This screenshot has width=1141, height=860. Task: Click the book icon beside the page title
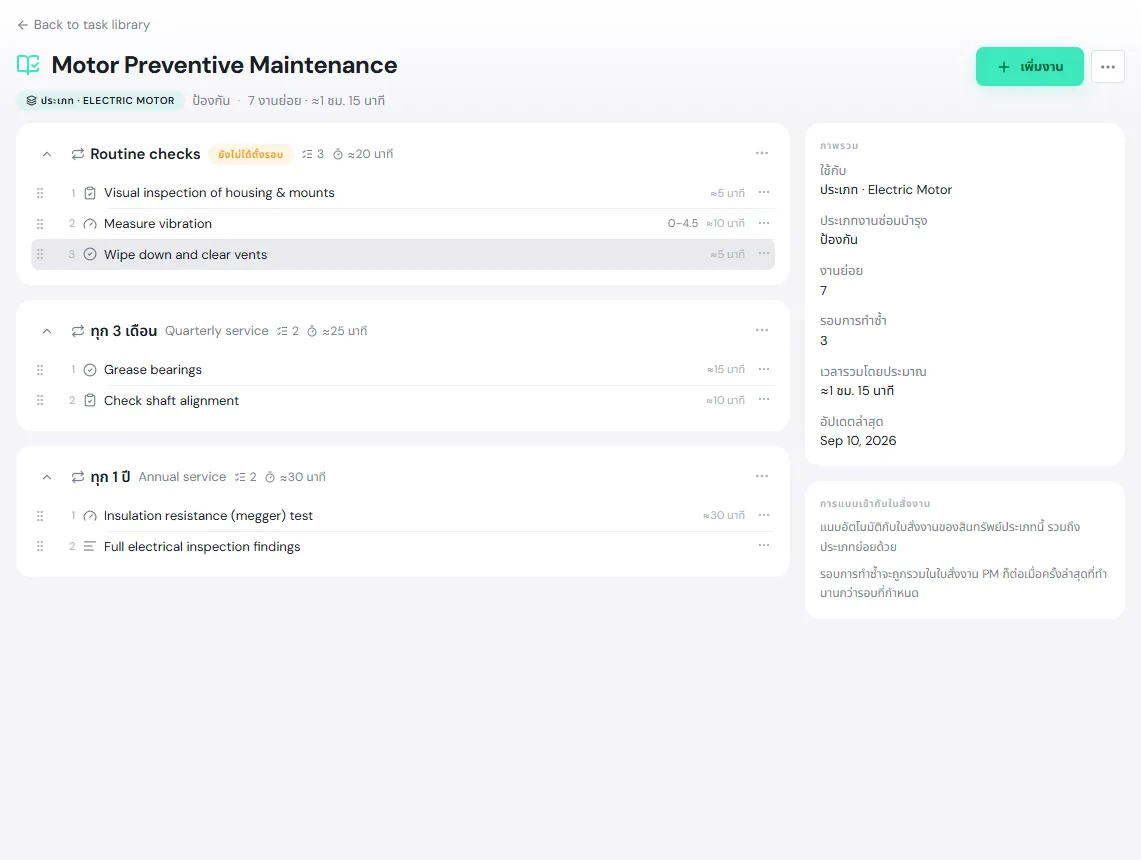[28, 65]
